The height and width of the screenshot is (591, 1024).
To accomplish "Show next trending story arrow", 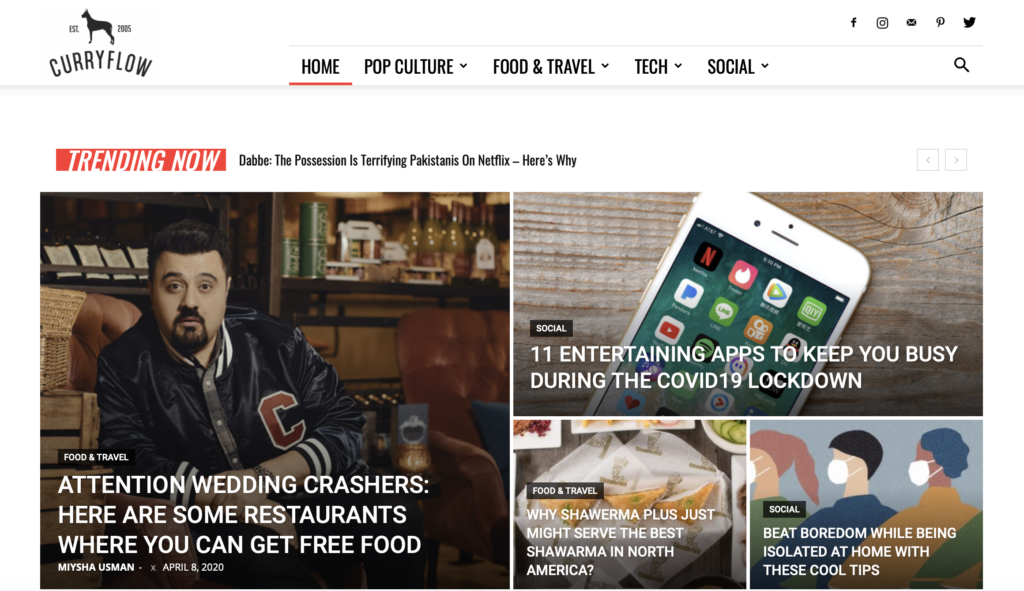I will tap(956, 160).
